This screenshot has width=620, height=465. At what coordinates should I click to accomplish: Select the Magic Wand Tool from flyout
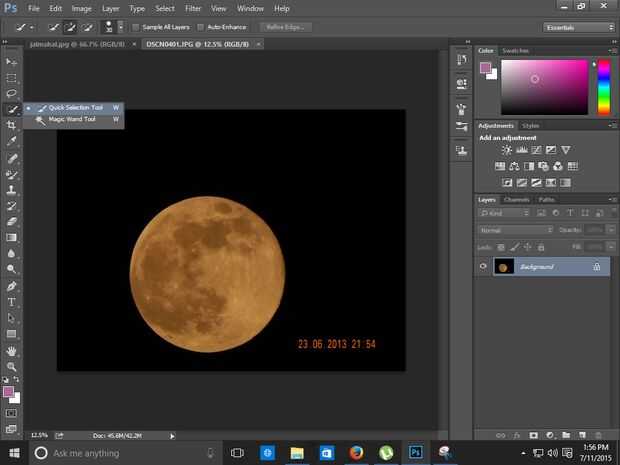tap(70, 120)
